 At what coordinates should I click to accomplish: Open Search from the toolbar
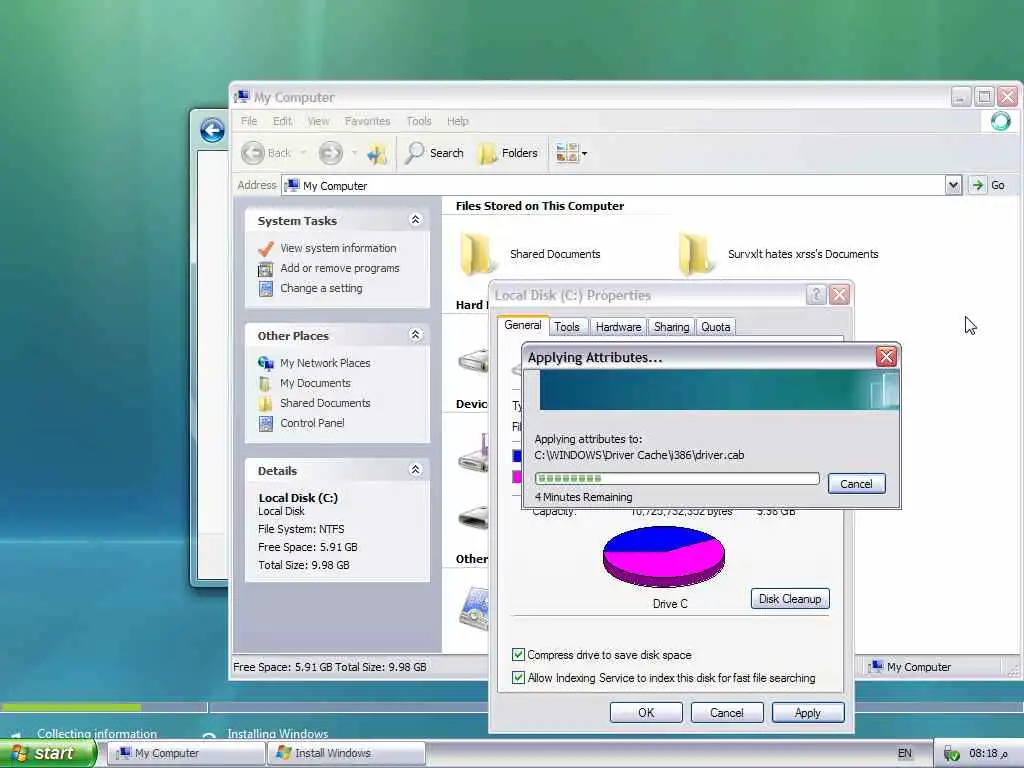[x=434, y=153]
